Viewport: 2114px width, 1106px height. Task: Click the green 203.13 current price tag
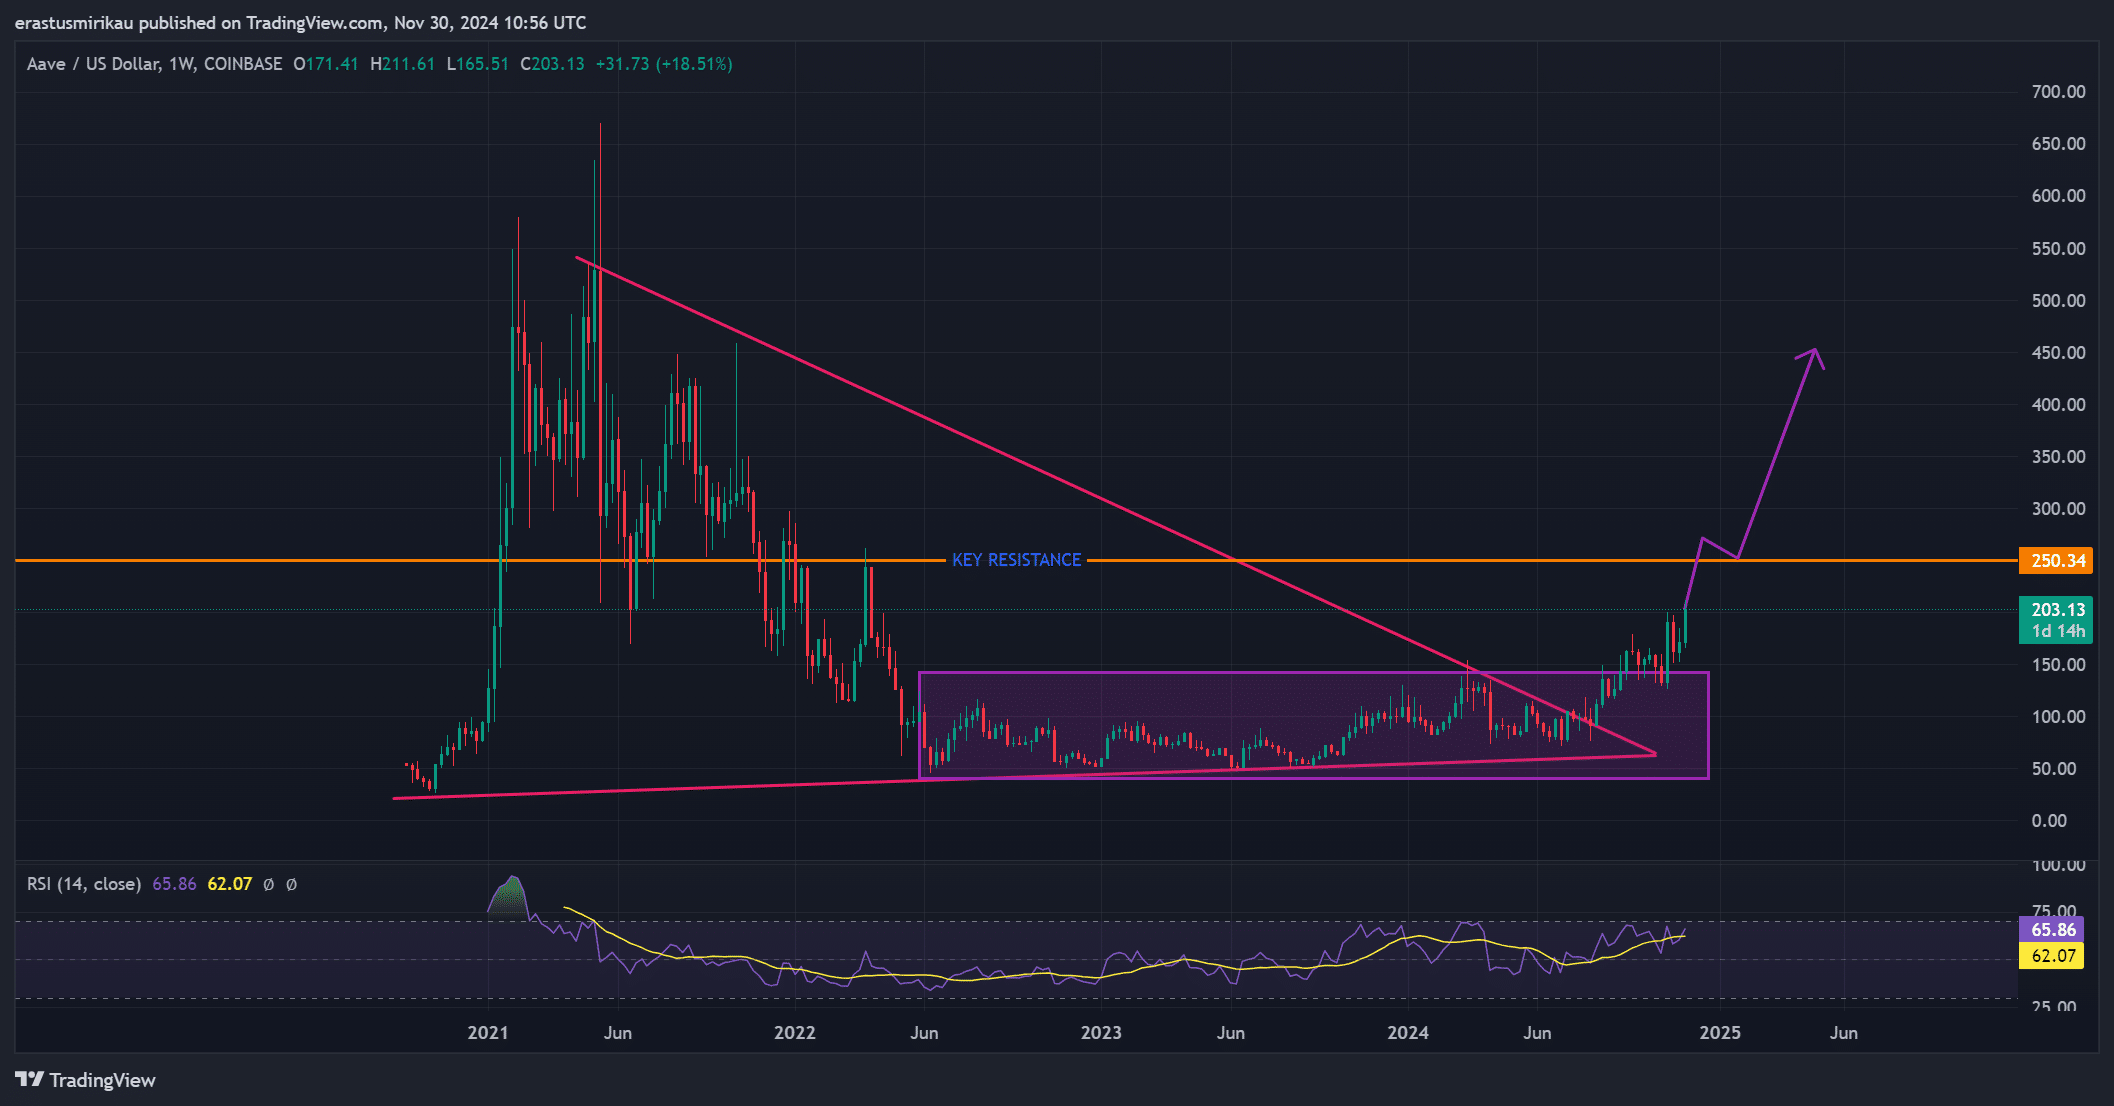click(2056, 610)
